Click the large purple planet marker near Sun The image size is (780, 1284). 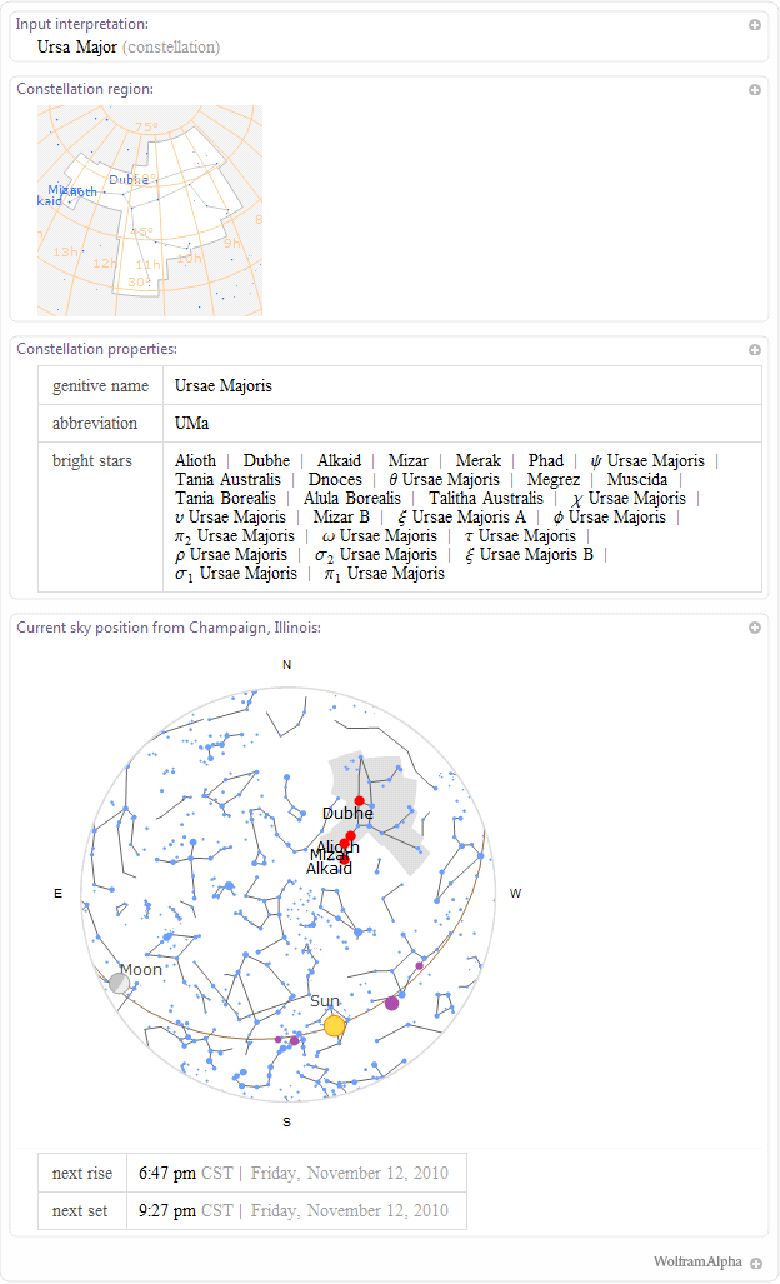point(392,1002)
